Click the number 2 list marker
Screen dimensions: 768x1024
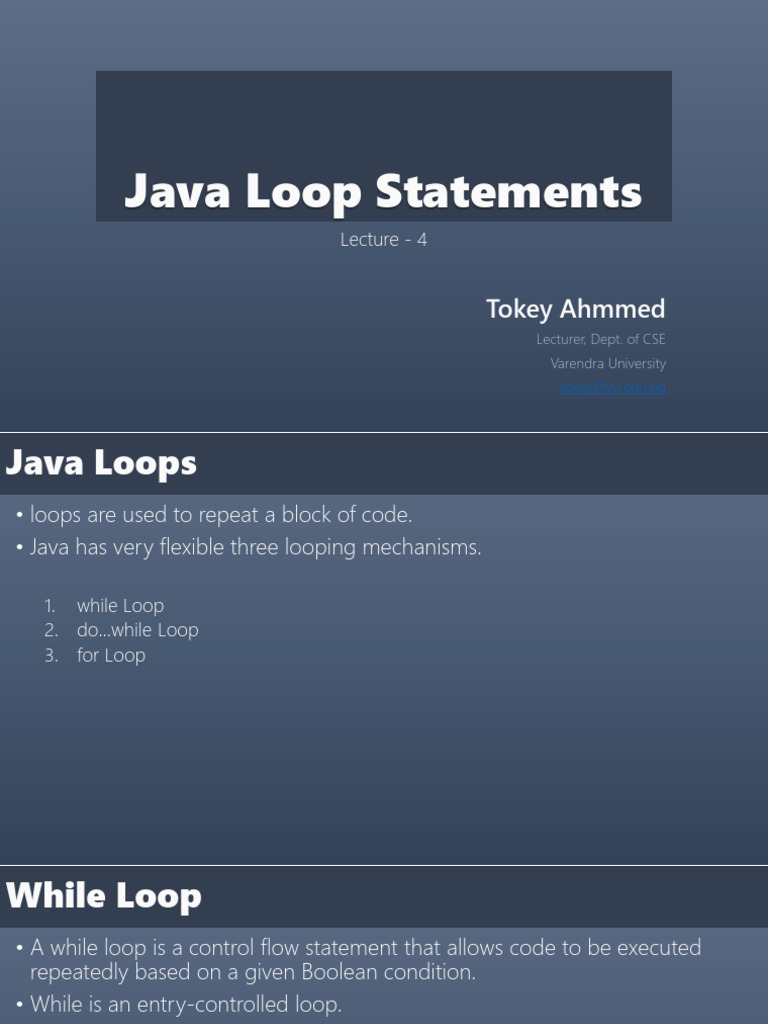pyautogui.click(x=51, y=630)
